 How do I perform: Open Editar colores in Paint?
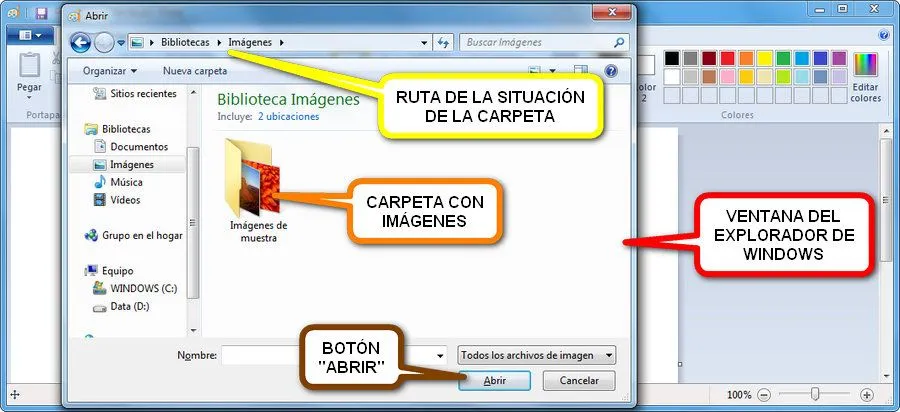(x=866, y=77)
